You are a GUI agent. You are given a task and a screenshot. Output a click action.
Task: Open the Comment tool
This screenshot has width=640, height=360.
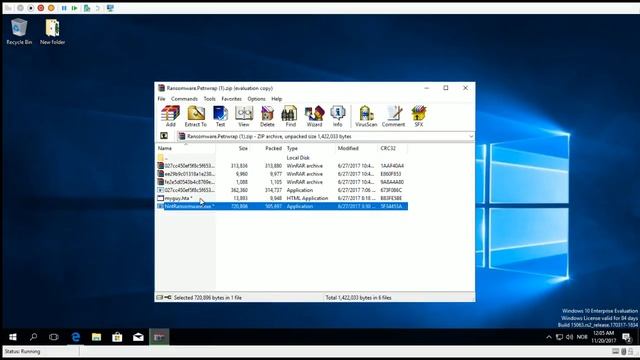point(393,116)
